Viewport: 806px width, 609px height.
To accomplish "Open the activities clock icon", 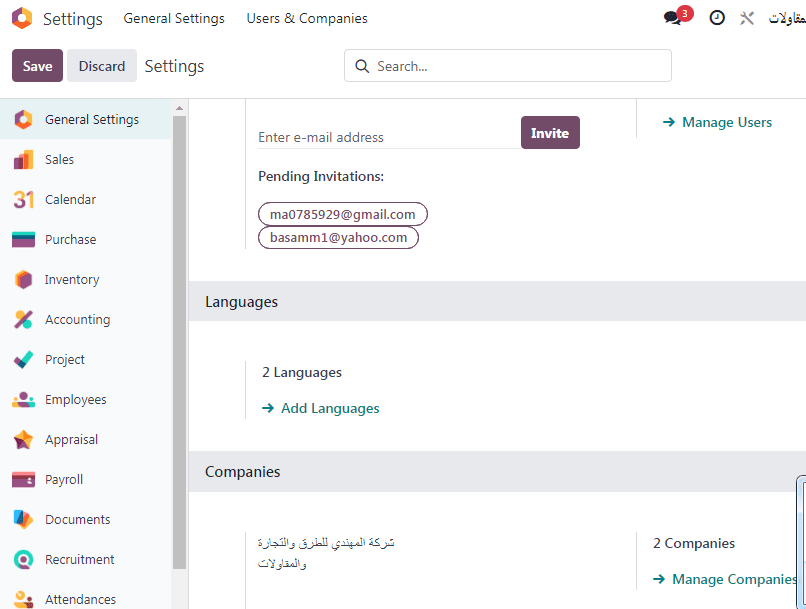I will 717,18.
